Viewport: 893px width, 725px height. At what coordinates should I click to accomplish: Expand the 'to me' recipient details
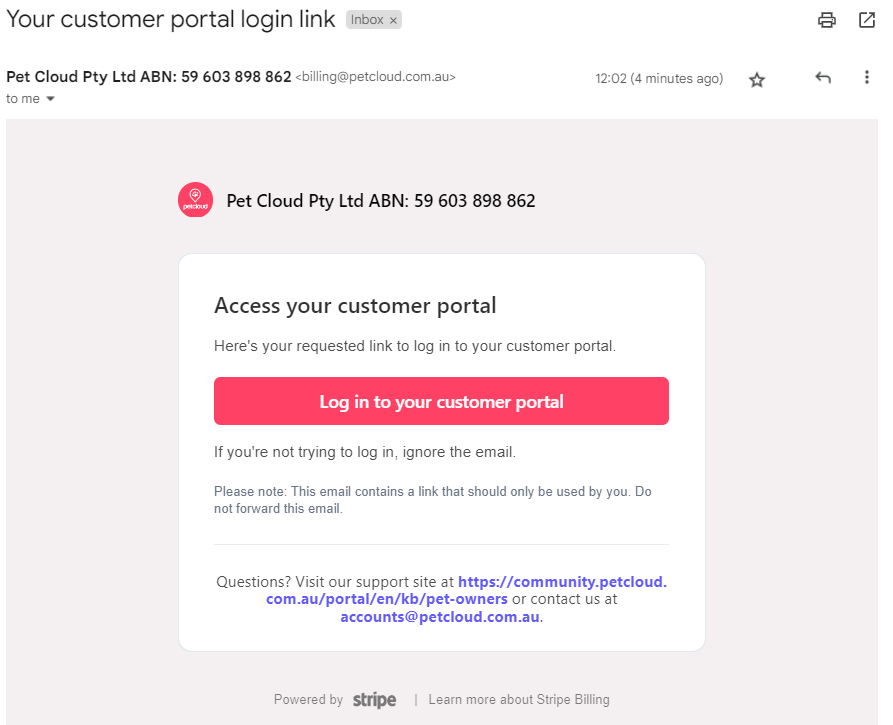tap(50, 99)
